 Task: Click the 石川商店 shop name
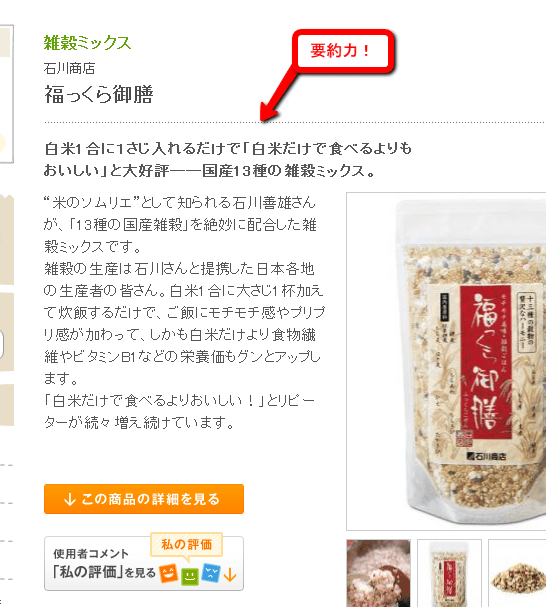[x=69, y=69]
